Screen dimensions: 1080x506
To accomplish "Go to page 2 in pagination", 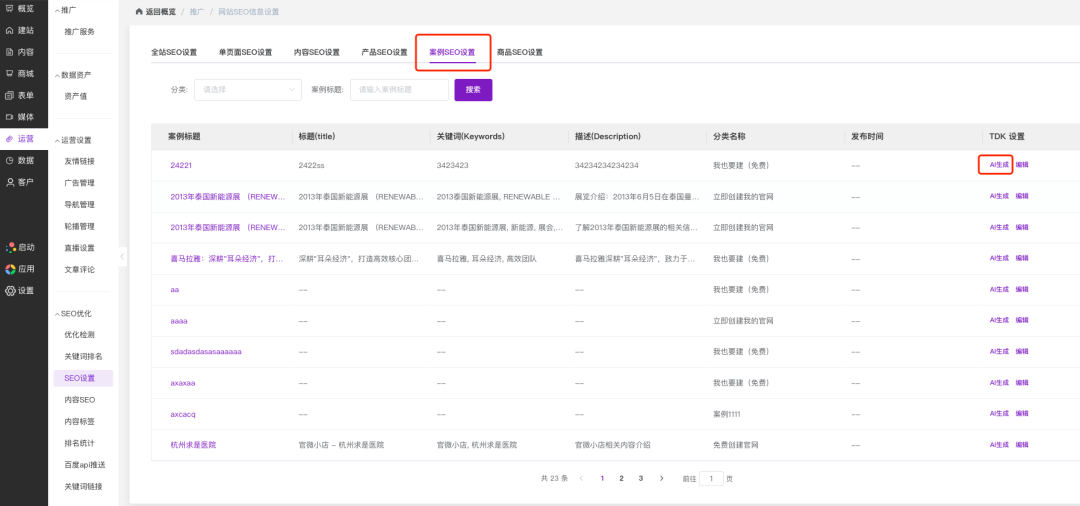I will pos(621,479).
